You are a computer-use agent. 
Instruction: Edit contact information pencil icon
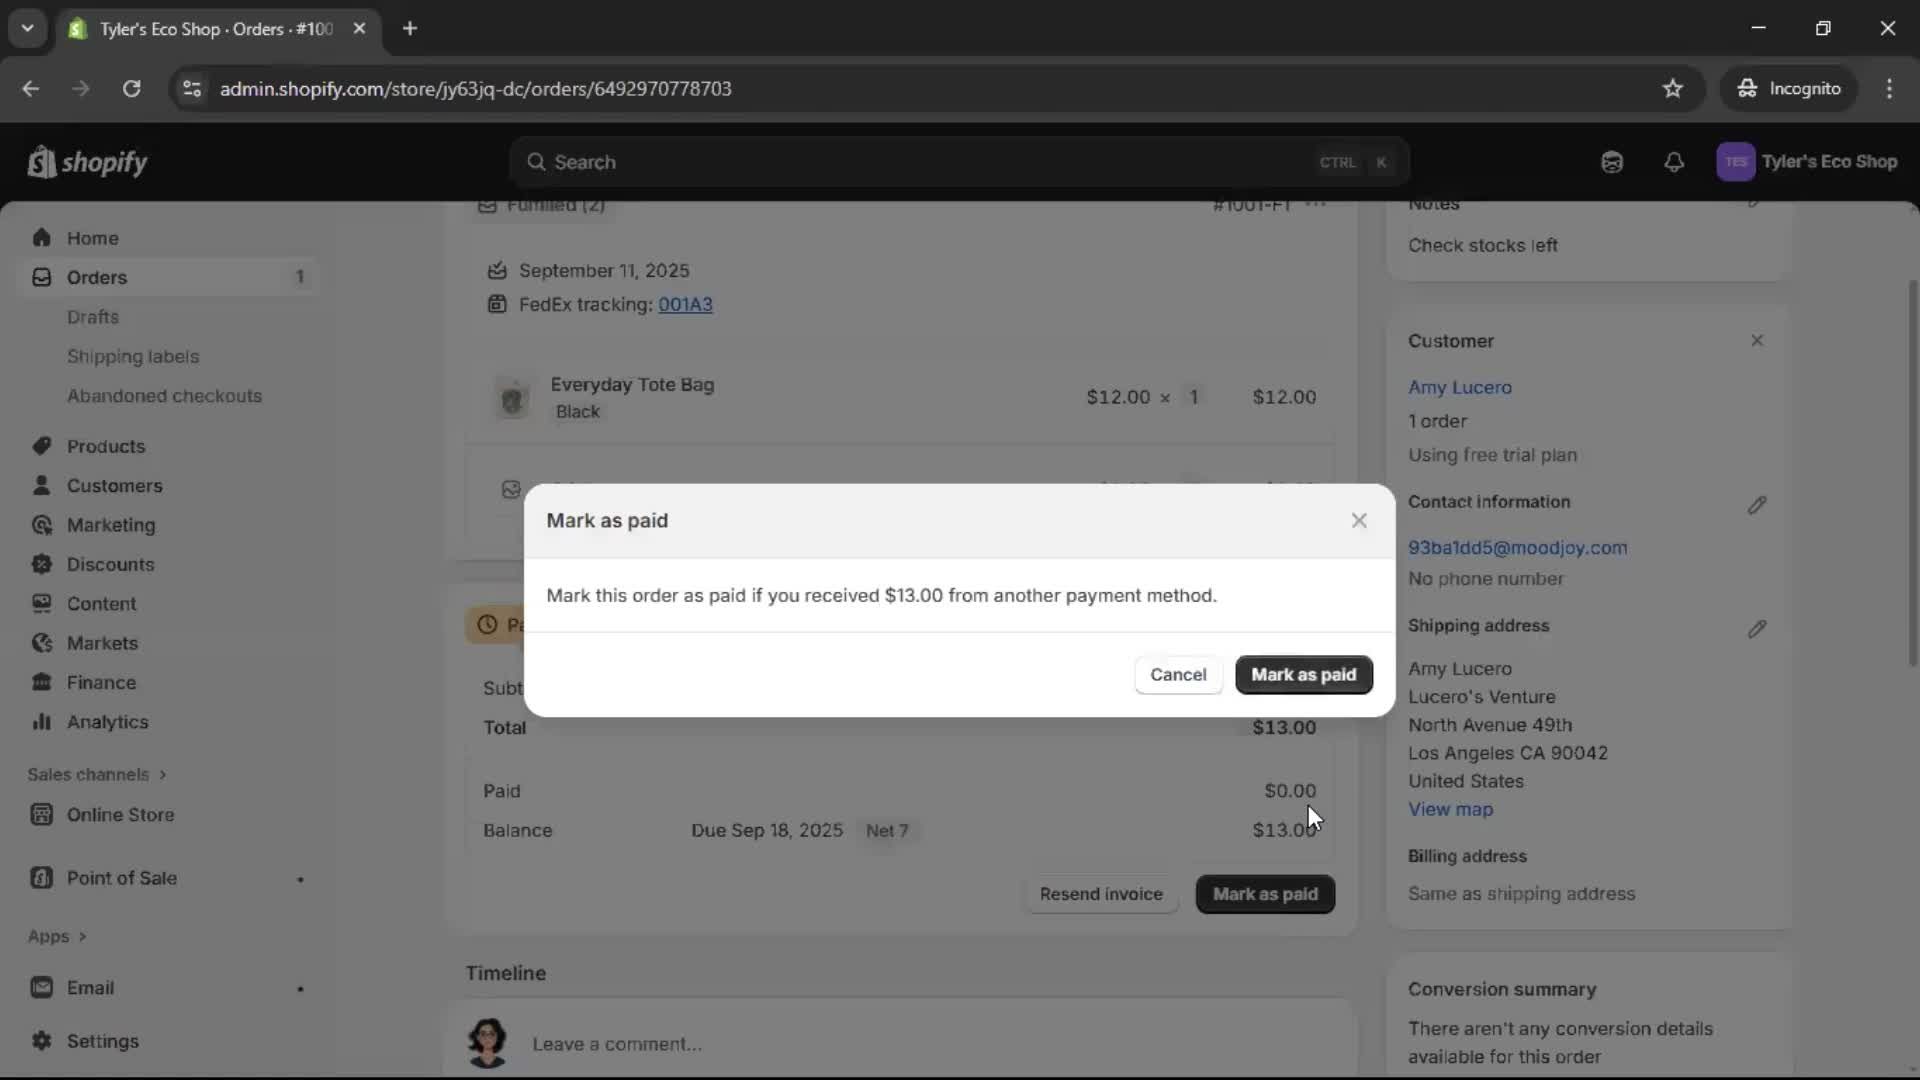coord(1757,505)
